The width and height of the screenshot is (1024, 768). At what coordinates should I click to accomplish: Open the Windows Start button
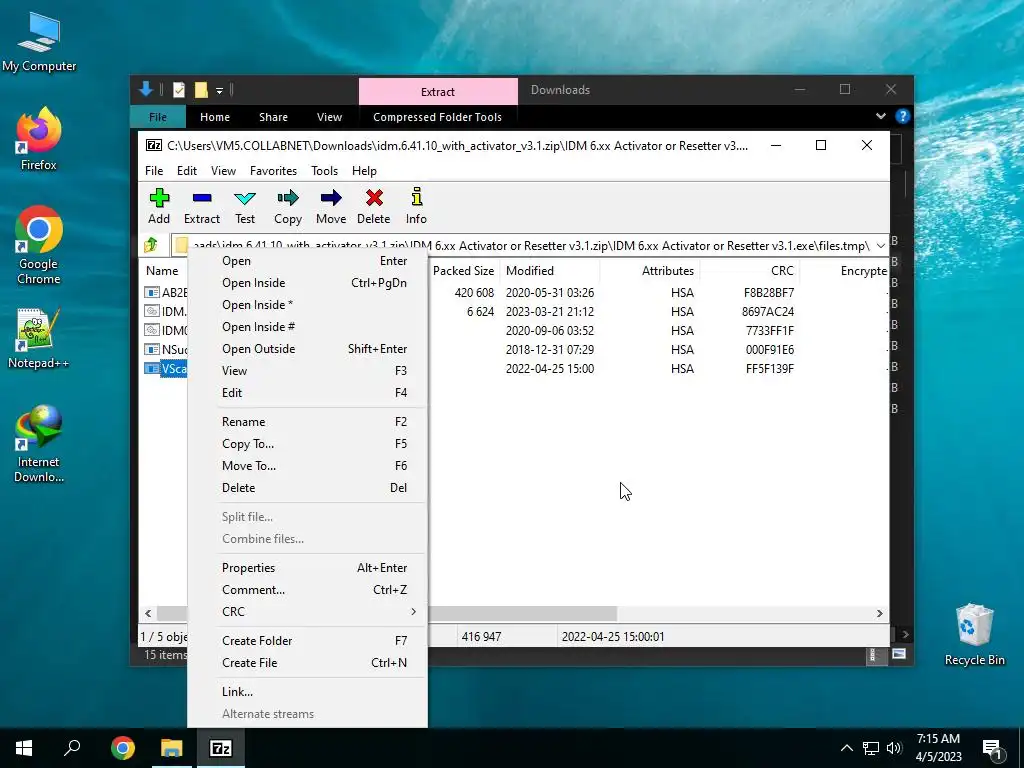[x=24, y=748]
